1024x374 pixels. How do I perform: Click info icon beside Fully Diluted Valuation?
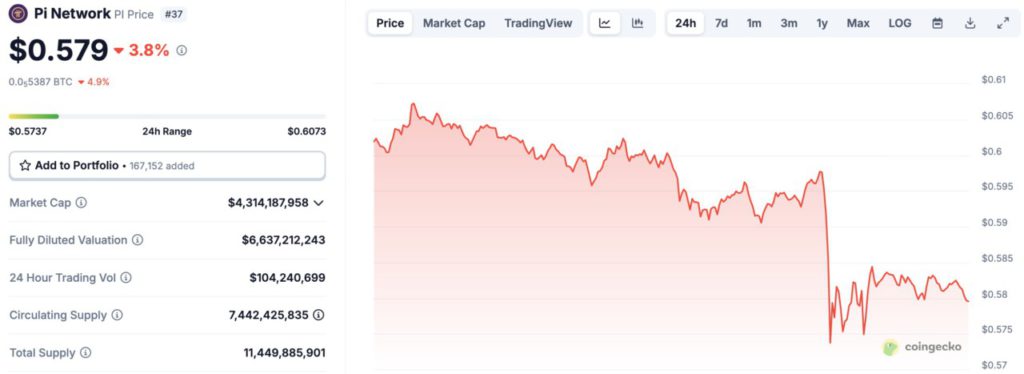pos(137,240)
